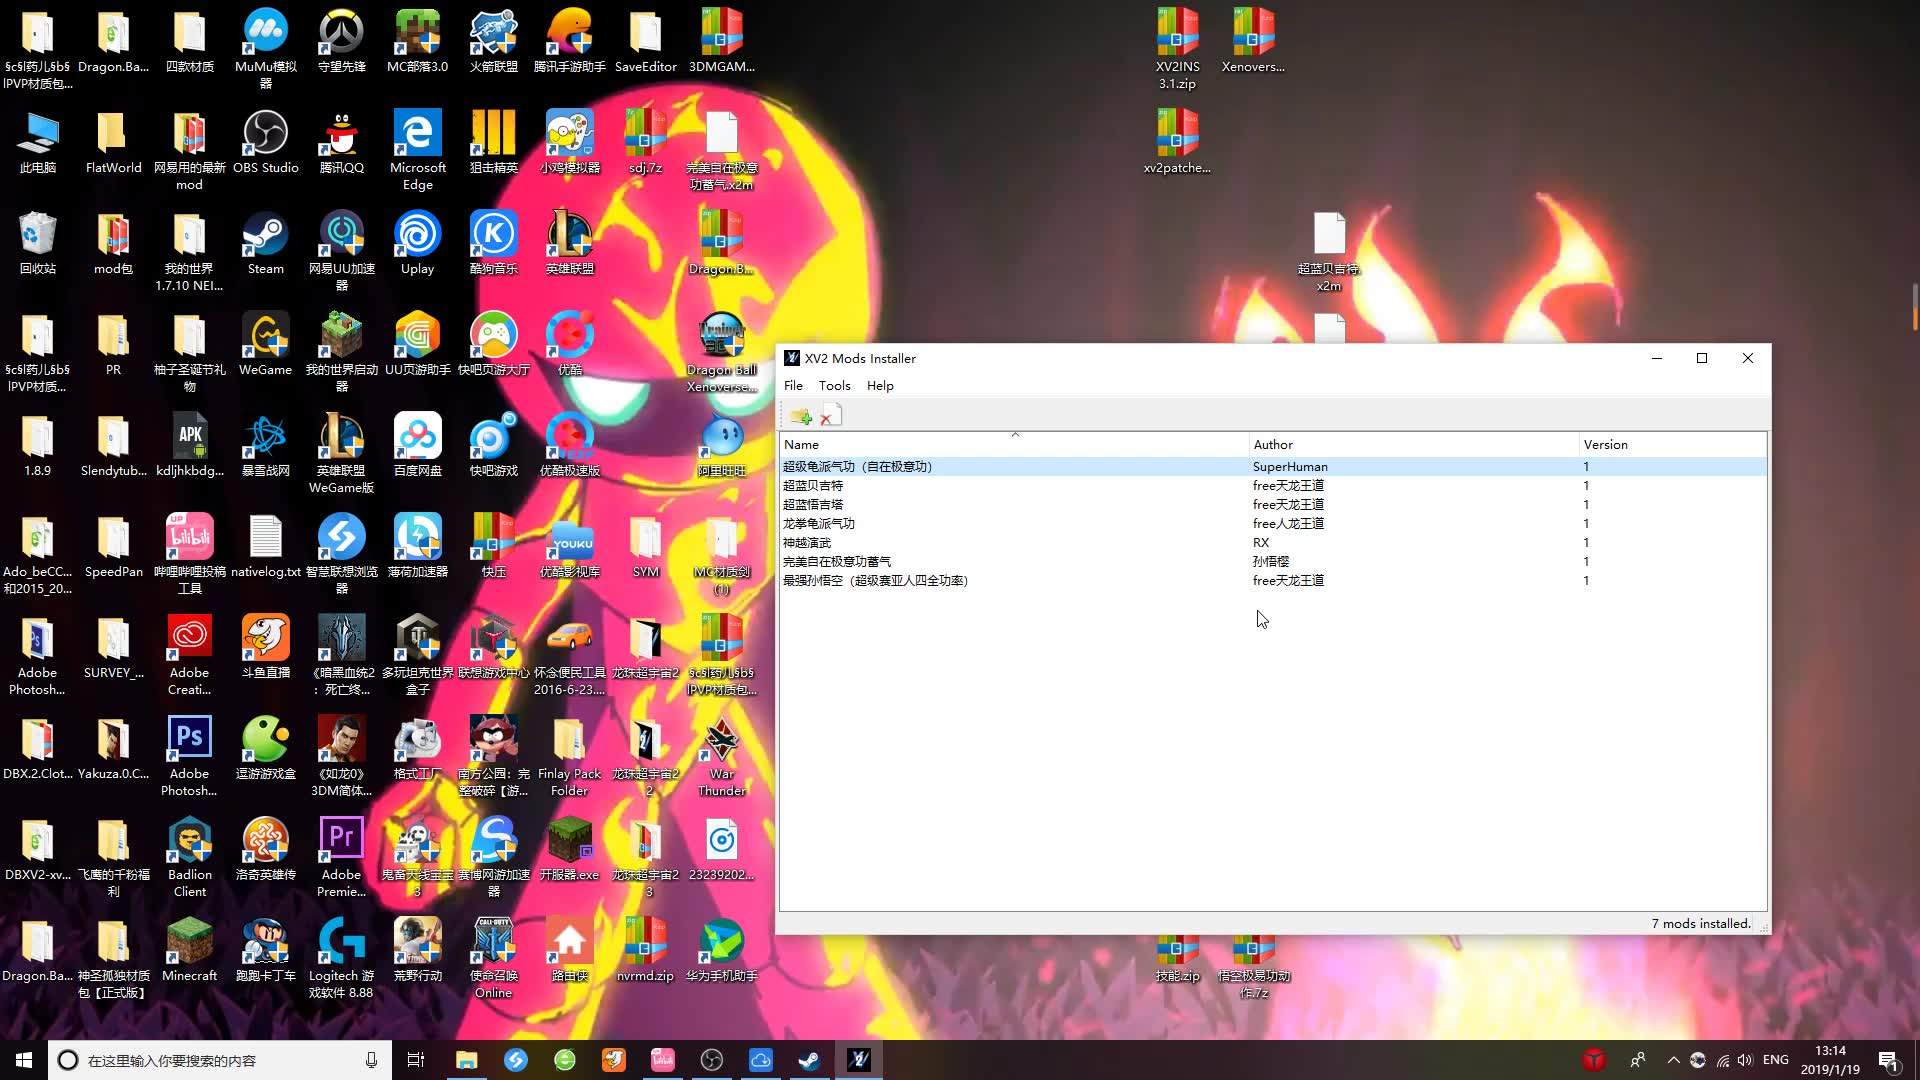
Task: Click the XV2 Mods Installer taskbar icon
Action: click(x=859, y=1060)
